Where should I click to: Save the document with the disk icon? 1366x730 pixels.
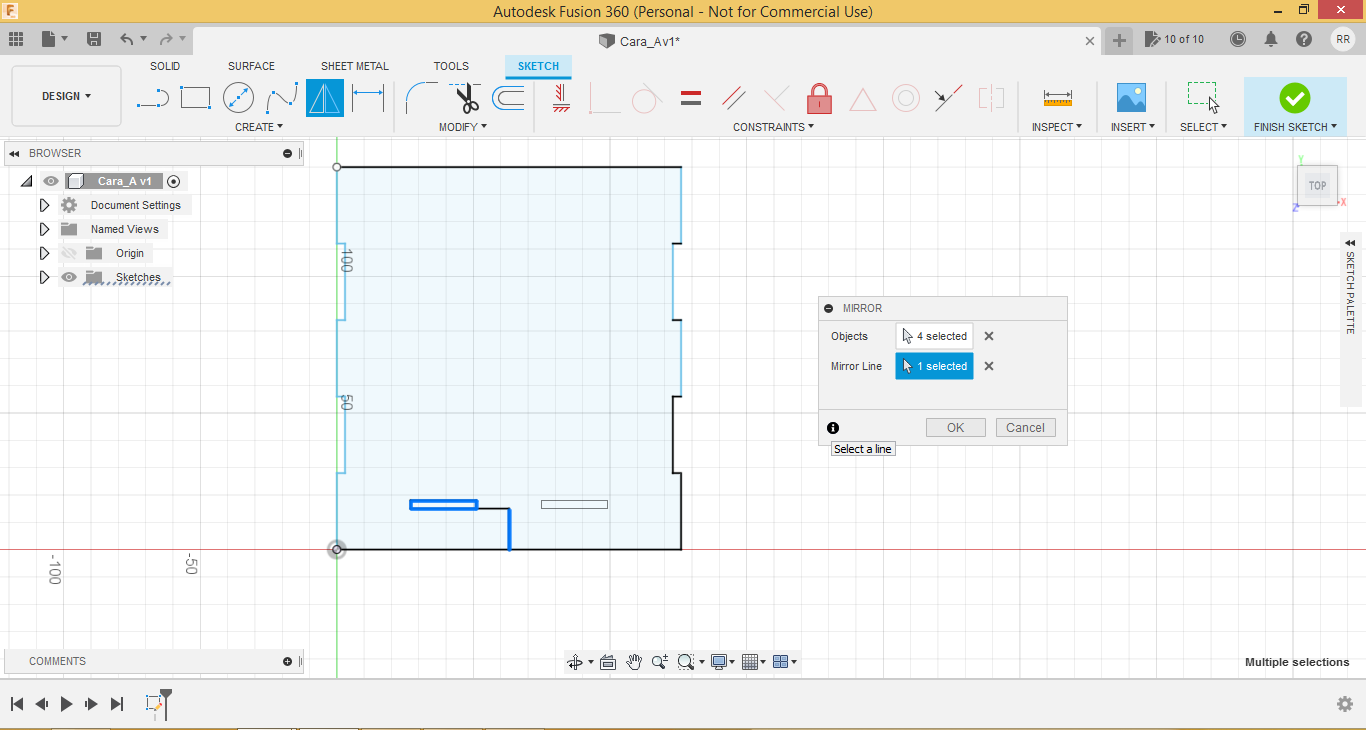(x=94, y=39)
